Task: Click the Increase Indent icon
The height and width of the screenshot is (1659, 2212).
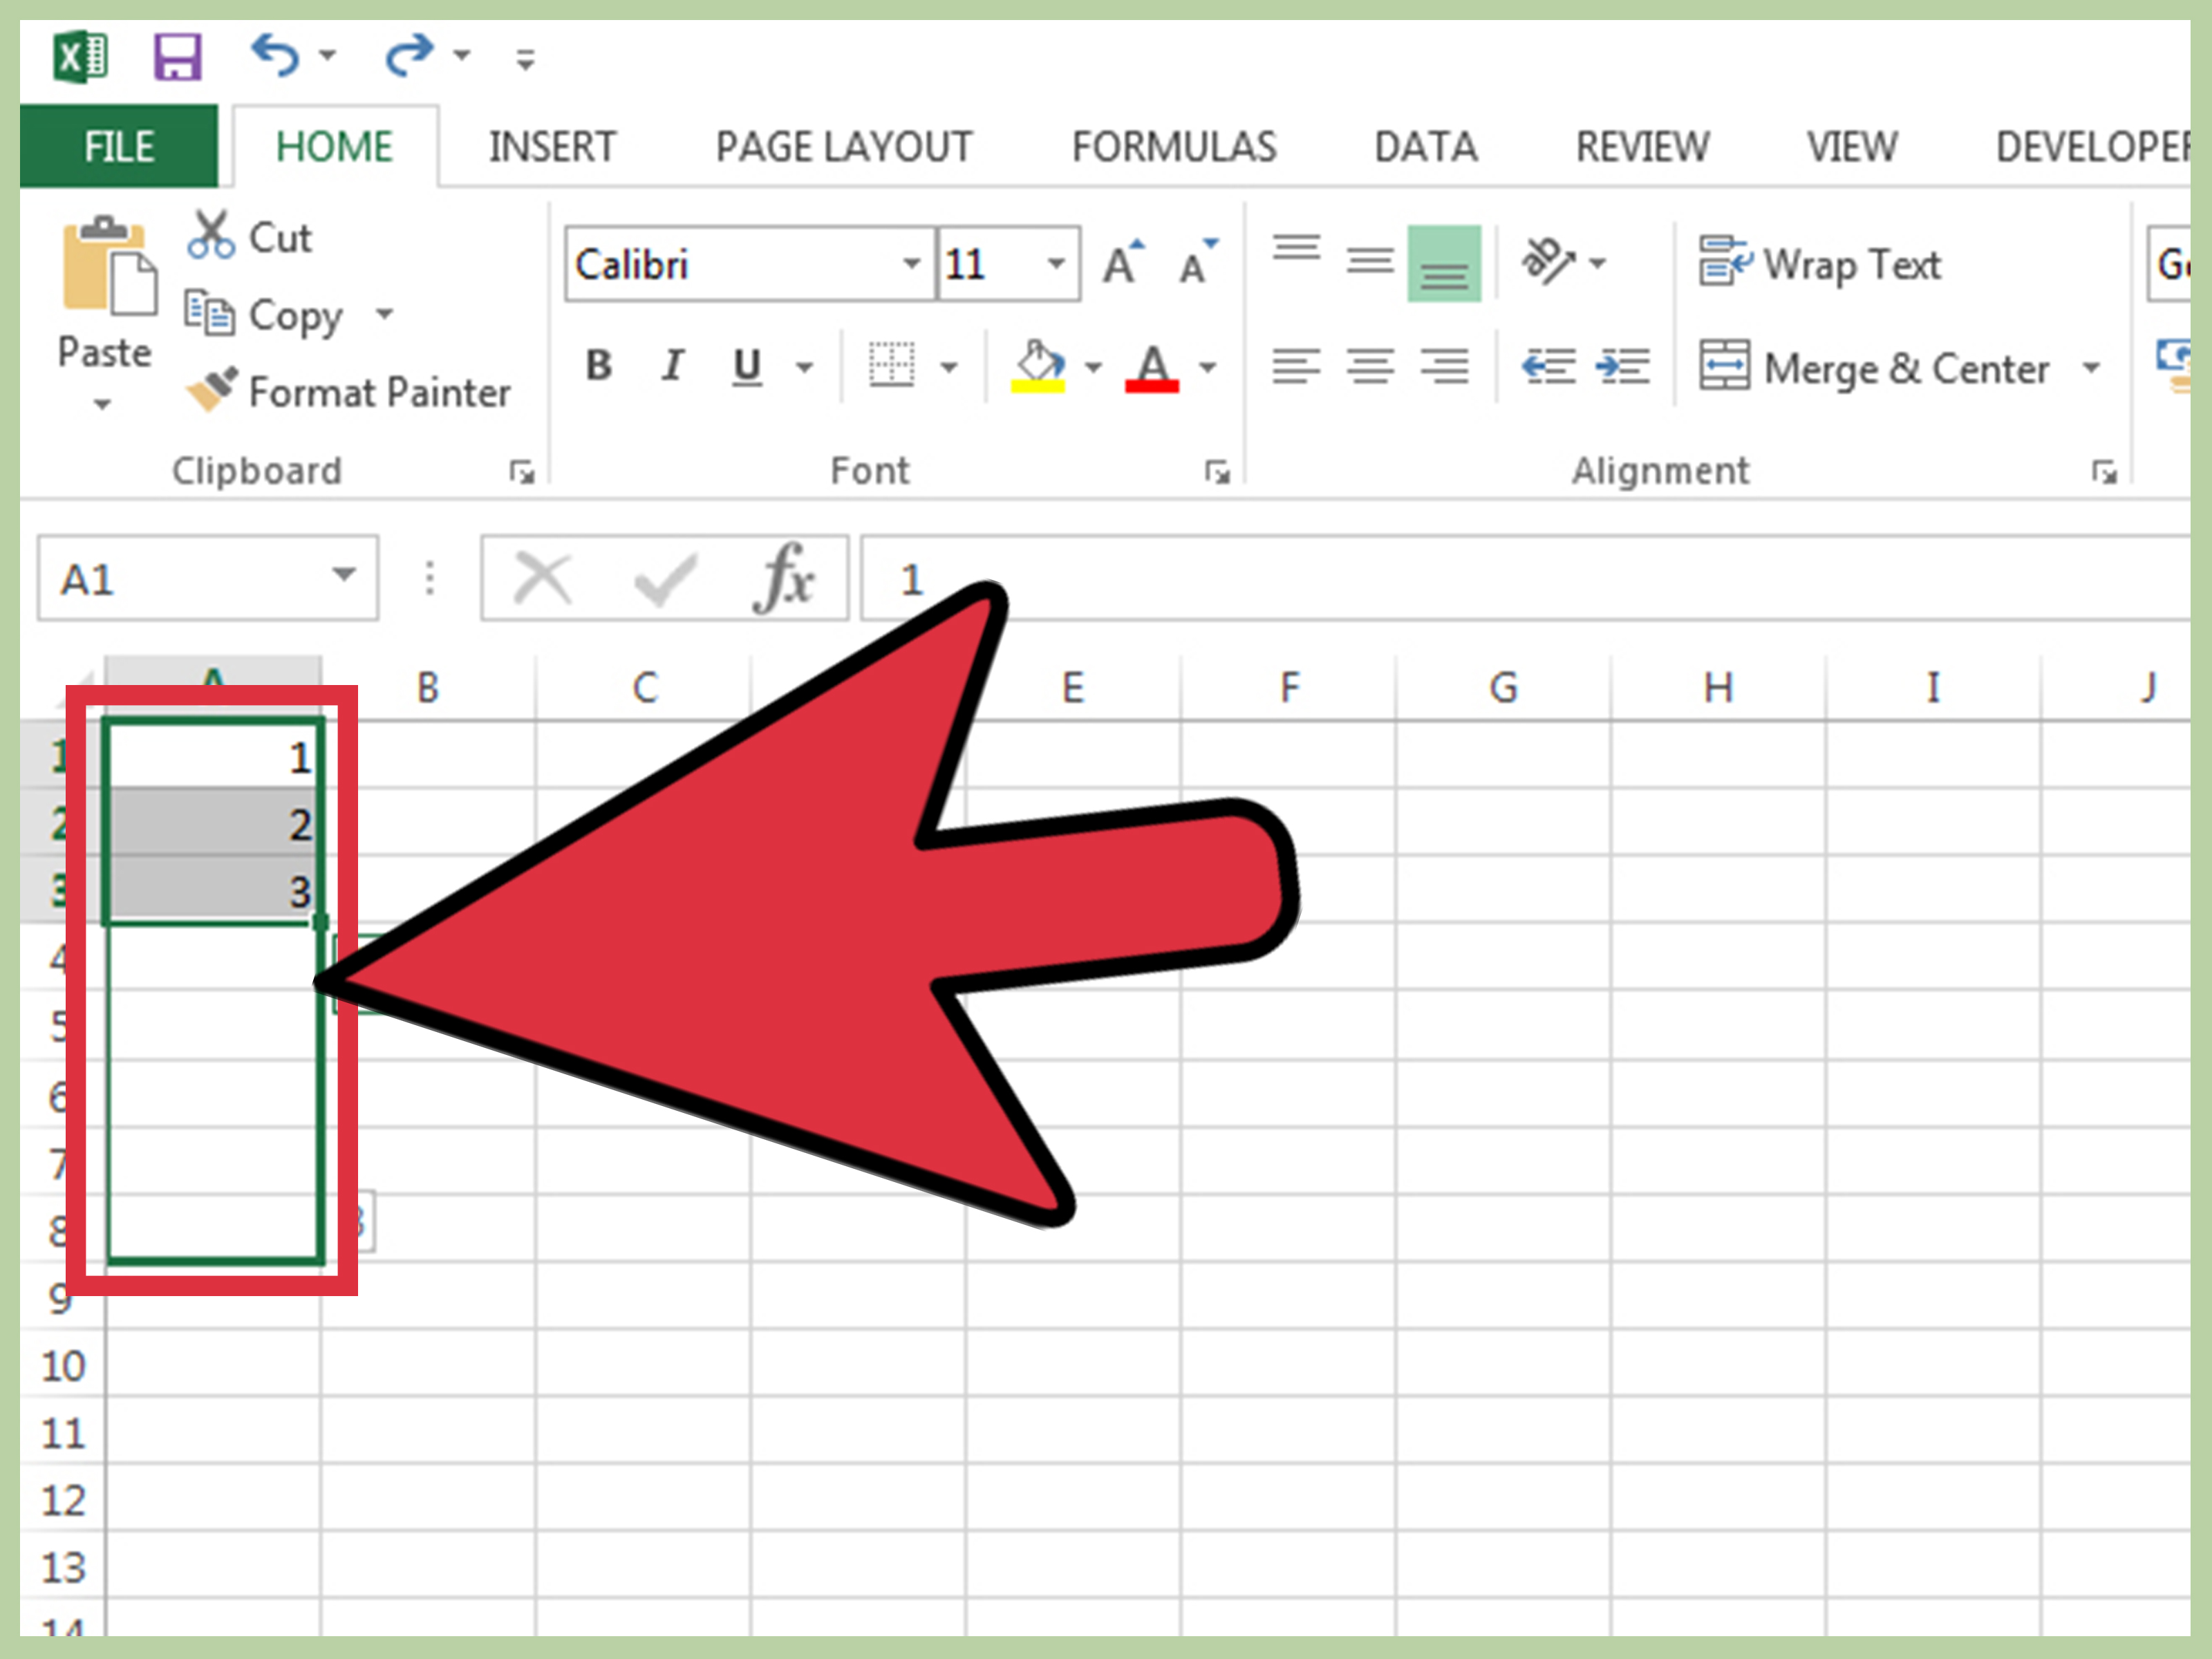Action: (1622, 361)
